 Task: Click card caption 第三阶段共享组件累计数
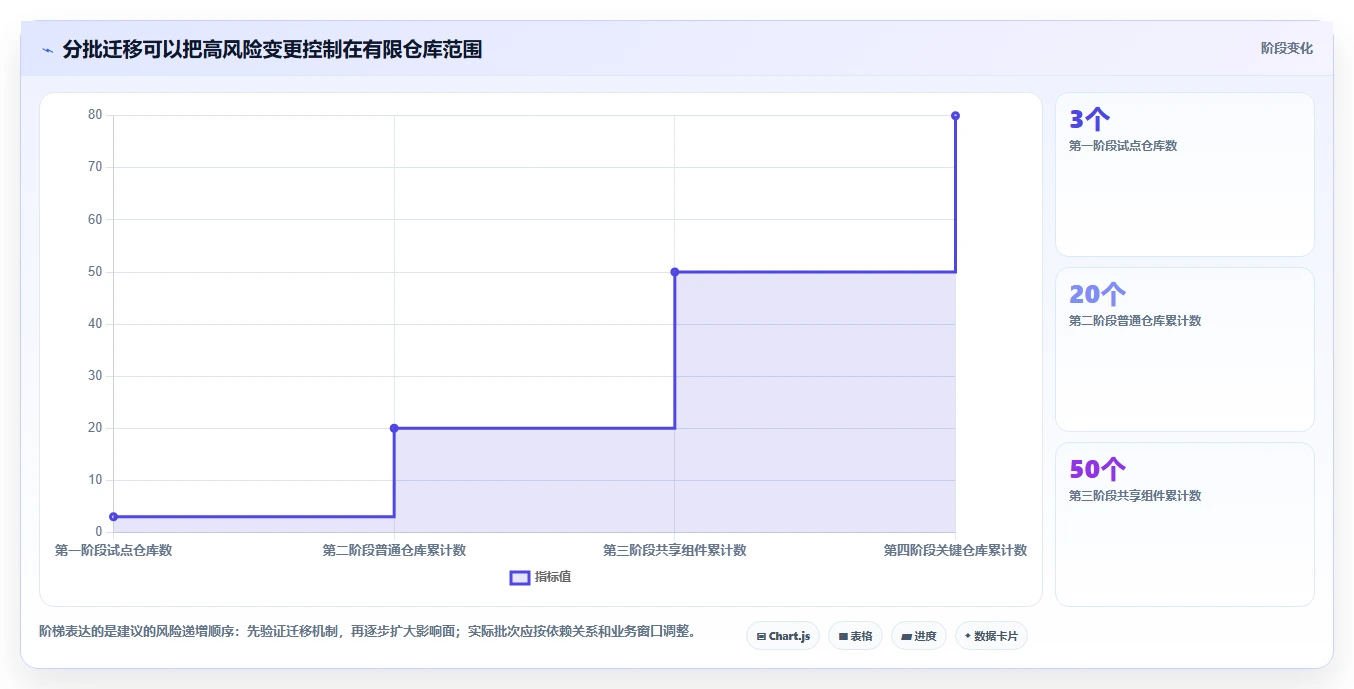tap(1135, 496)
